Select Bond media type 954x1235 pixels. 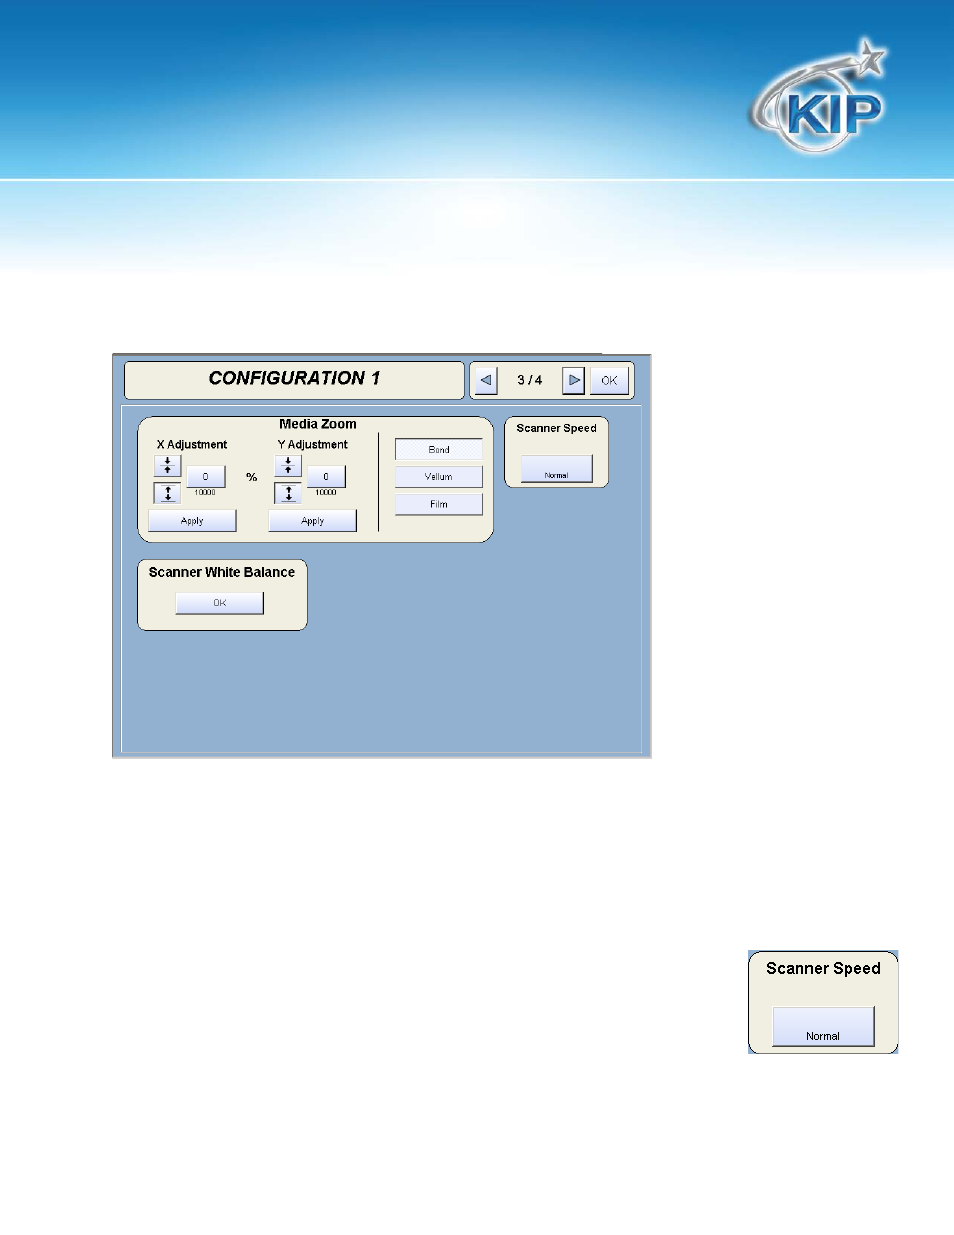pos(439,450)
